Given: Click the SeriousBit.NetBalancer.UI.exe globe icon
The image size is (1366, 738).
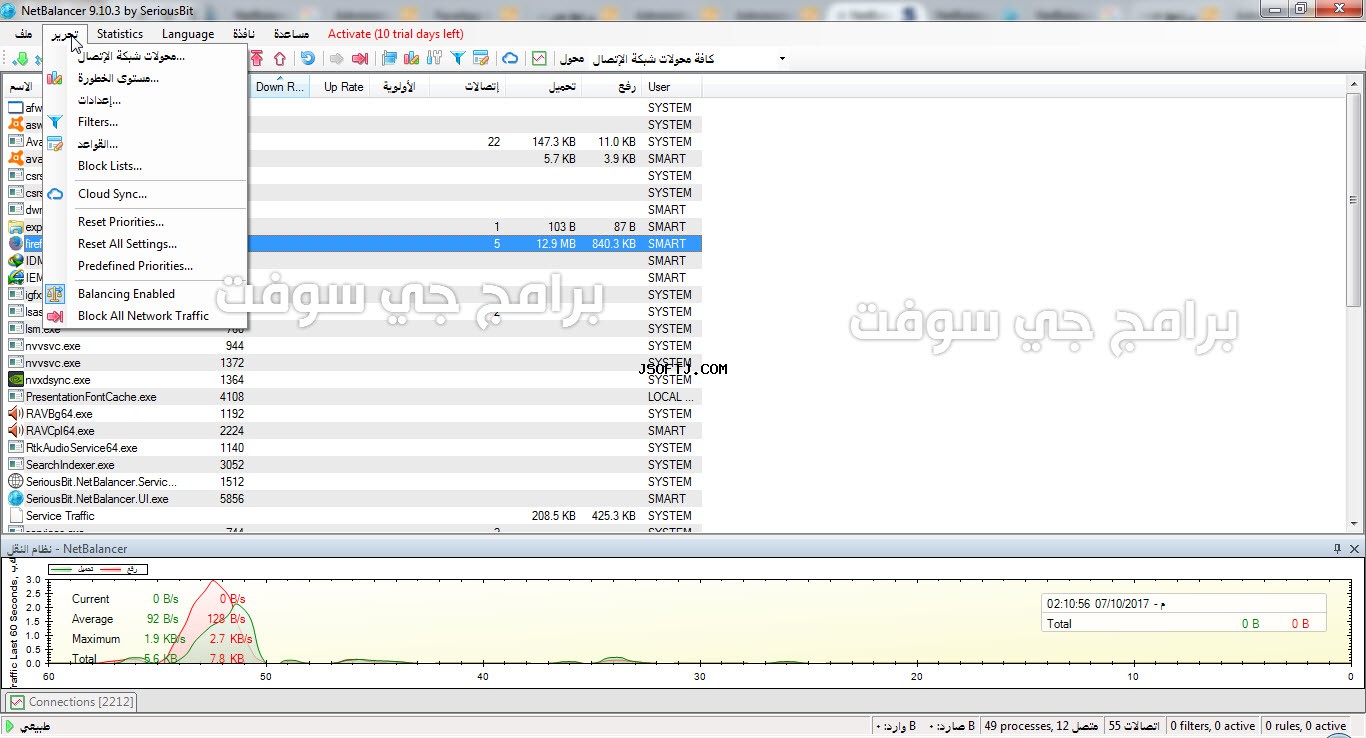Looking at the screenshot, I should (16, 499).
